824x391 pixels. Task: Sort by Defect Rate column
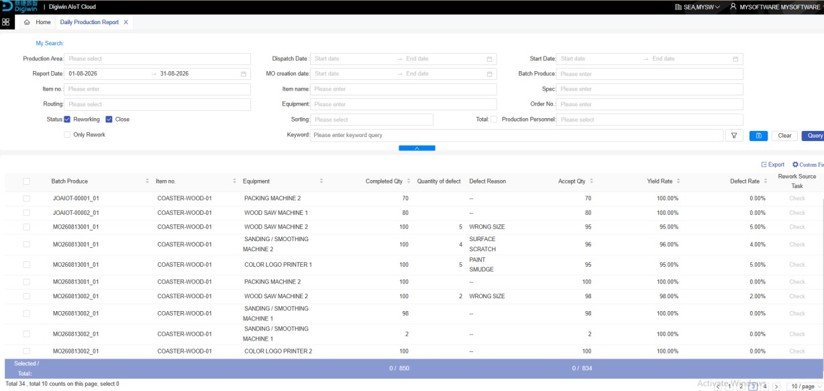click(765, 181)
